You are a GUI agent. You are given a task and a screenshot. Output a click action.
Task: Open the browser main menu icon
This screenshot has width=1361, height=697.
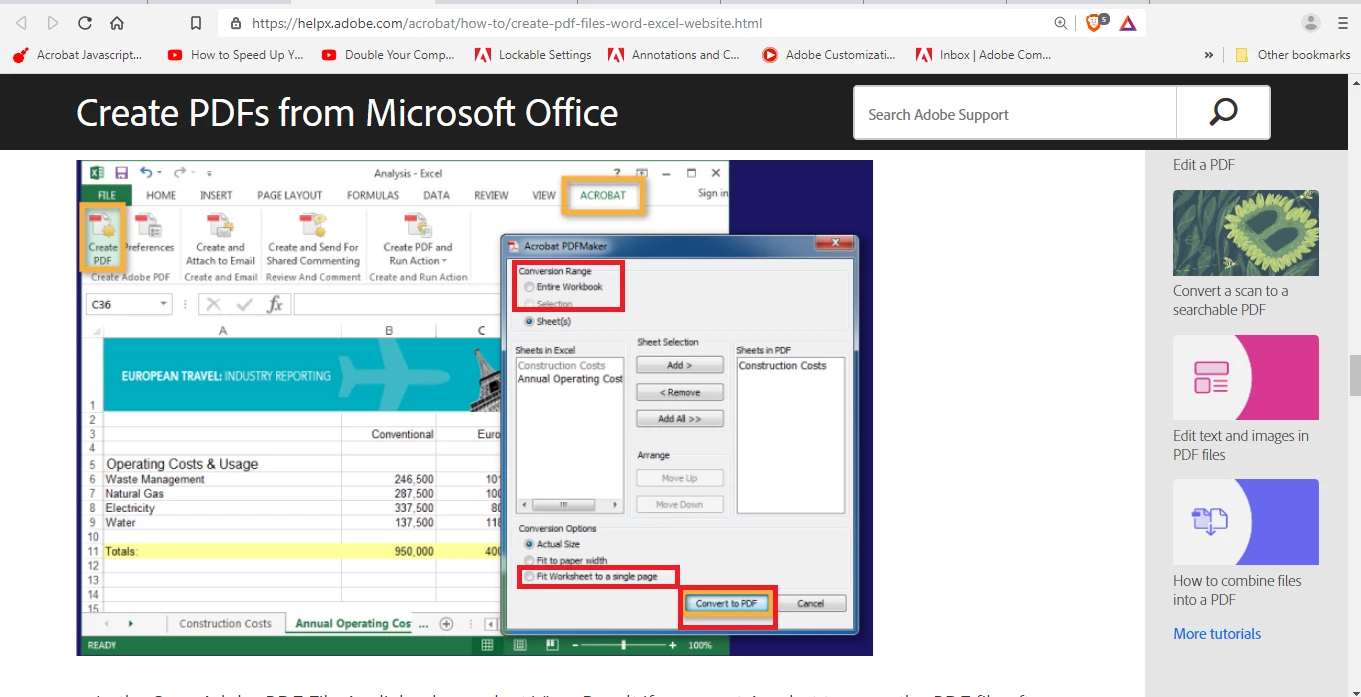(x=1342, y=23)
